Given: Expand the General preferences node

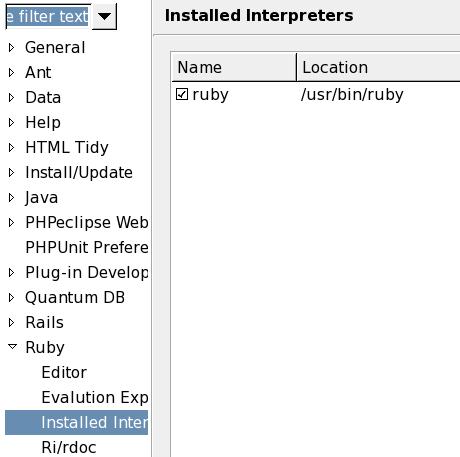Looking at the screenshot, I should click(x=11, y=48).
